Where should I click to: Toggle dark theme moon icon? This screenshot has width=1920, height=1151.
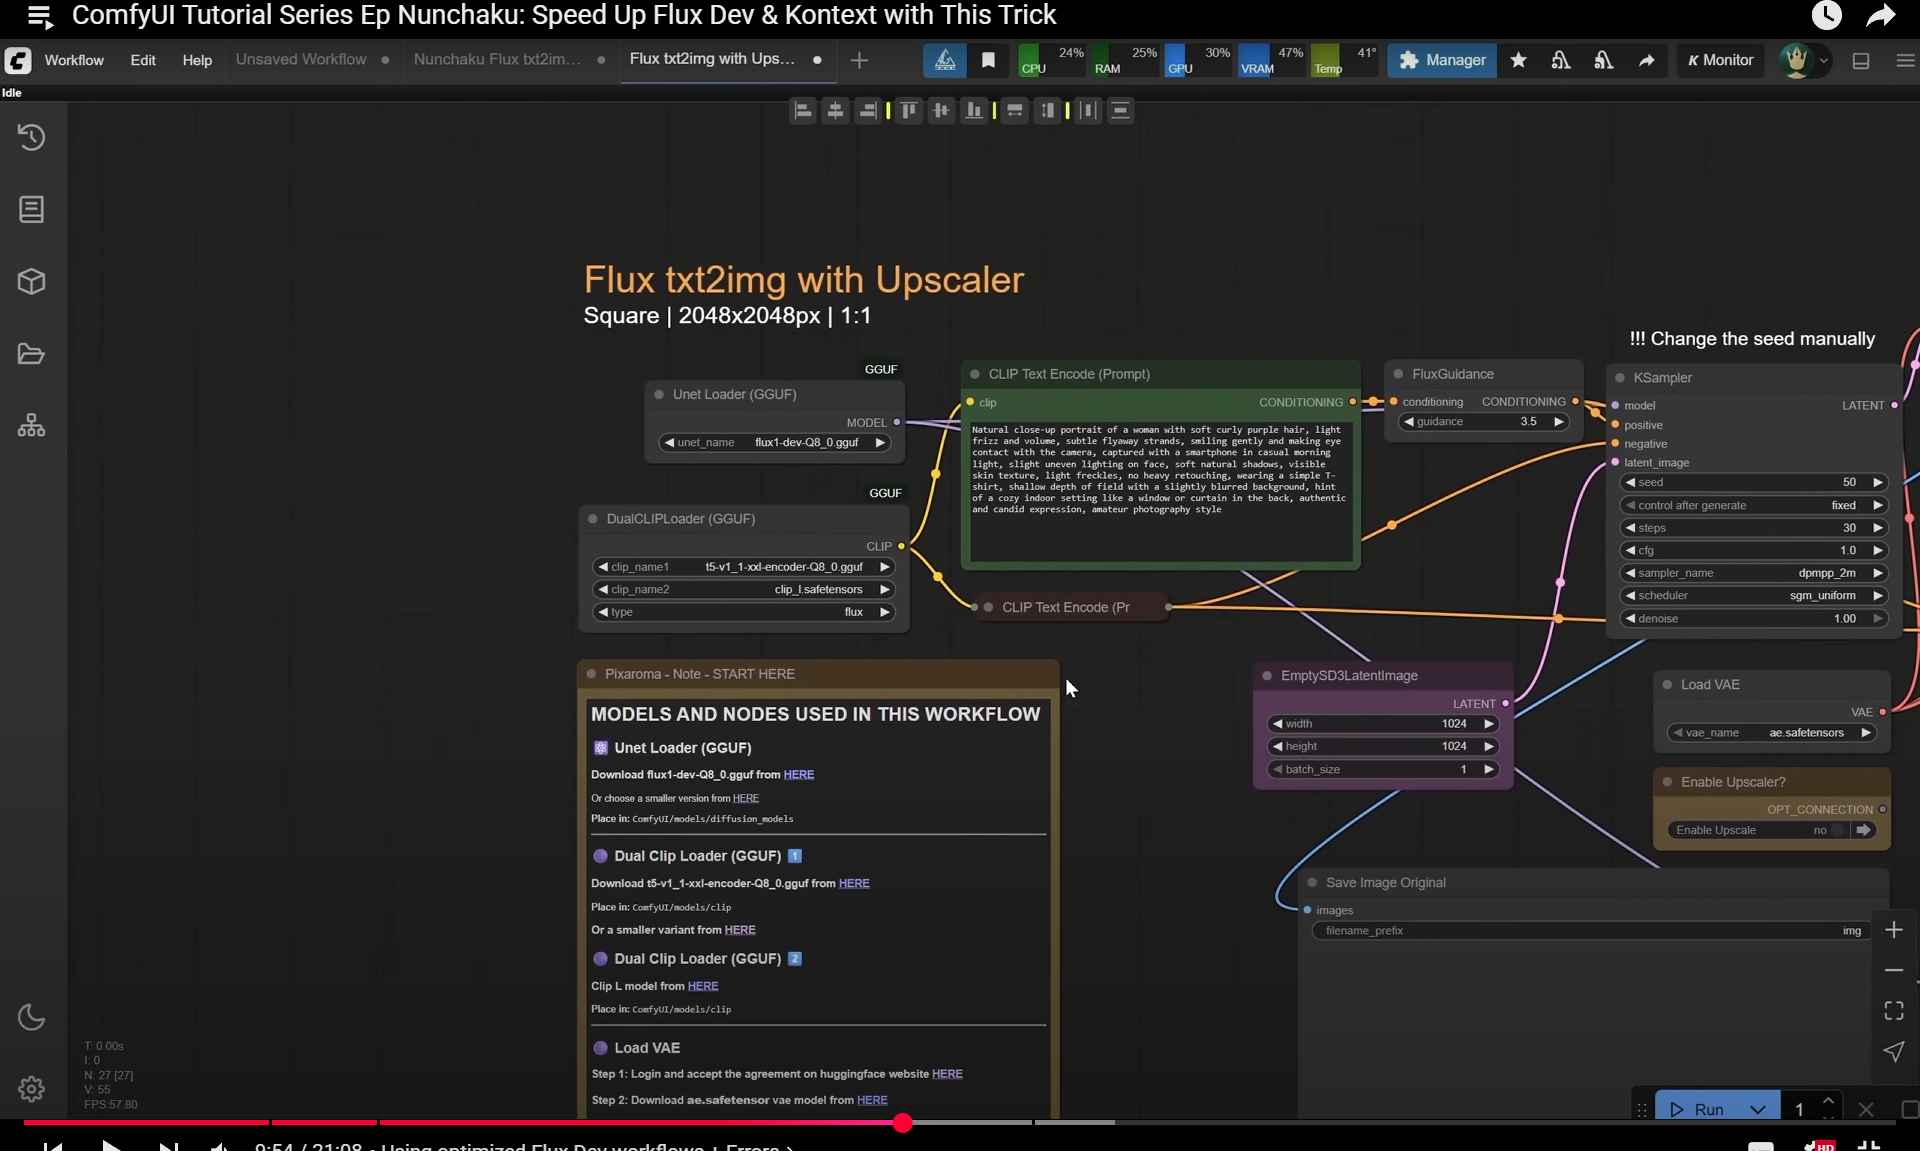pyautogui.click(x=32, y=1017)
